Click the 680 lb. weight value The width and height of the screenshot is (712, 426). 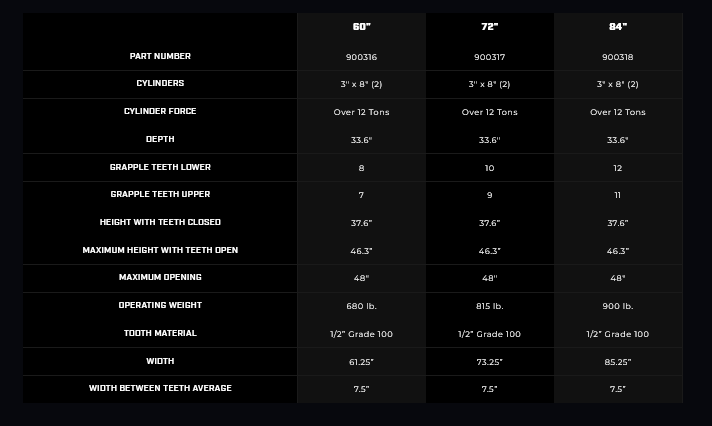pyautogui.click(x=361, y=306)
